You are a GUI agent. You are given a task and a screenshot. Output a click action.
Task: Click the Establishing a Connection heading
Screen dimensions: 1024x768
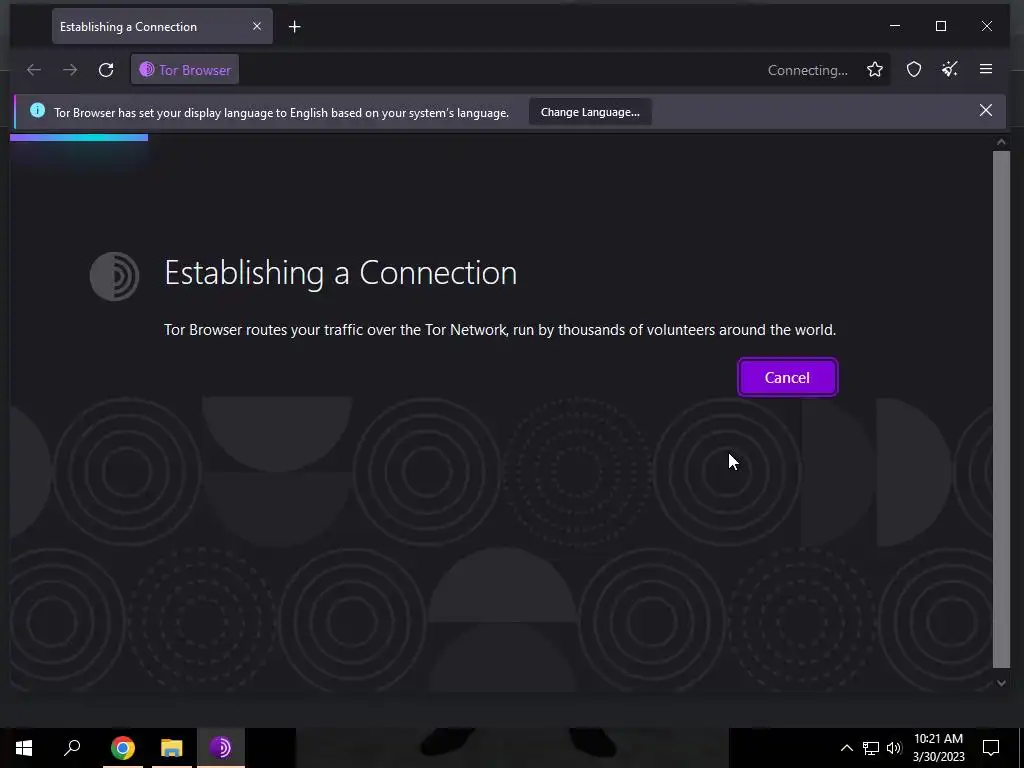pyautogui.click(x=340, y=272)
